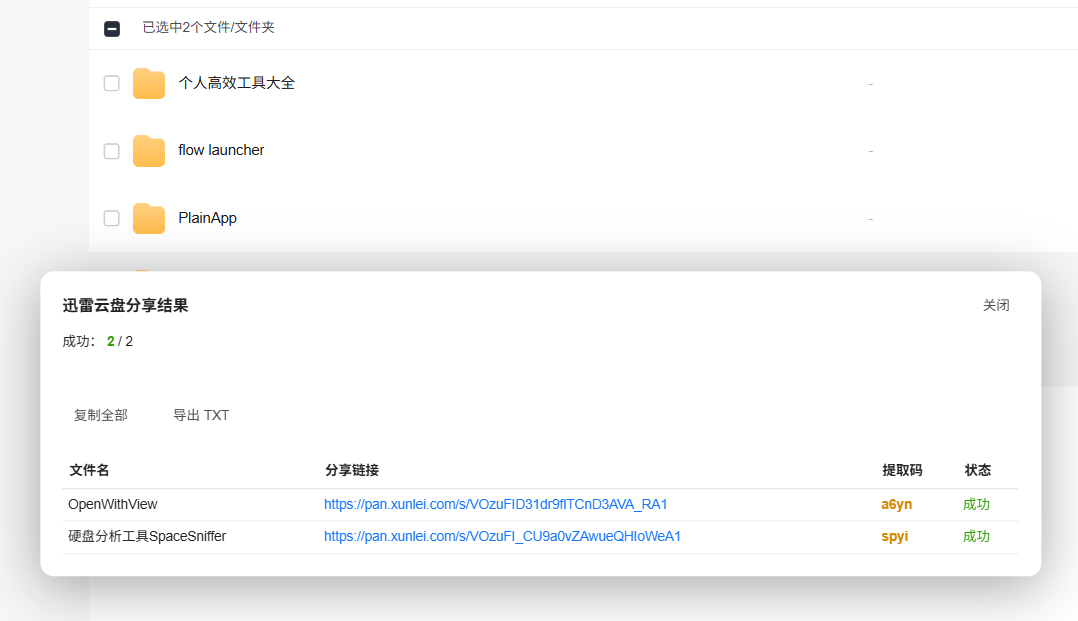Viewport: 1078px width, 621px height.
Task: Click the 成功: 2 / 2 counter
Action: click(98, 342)
